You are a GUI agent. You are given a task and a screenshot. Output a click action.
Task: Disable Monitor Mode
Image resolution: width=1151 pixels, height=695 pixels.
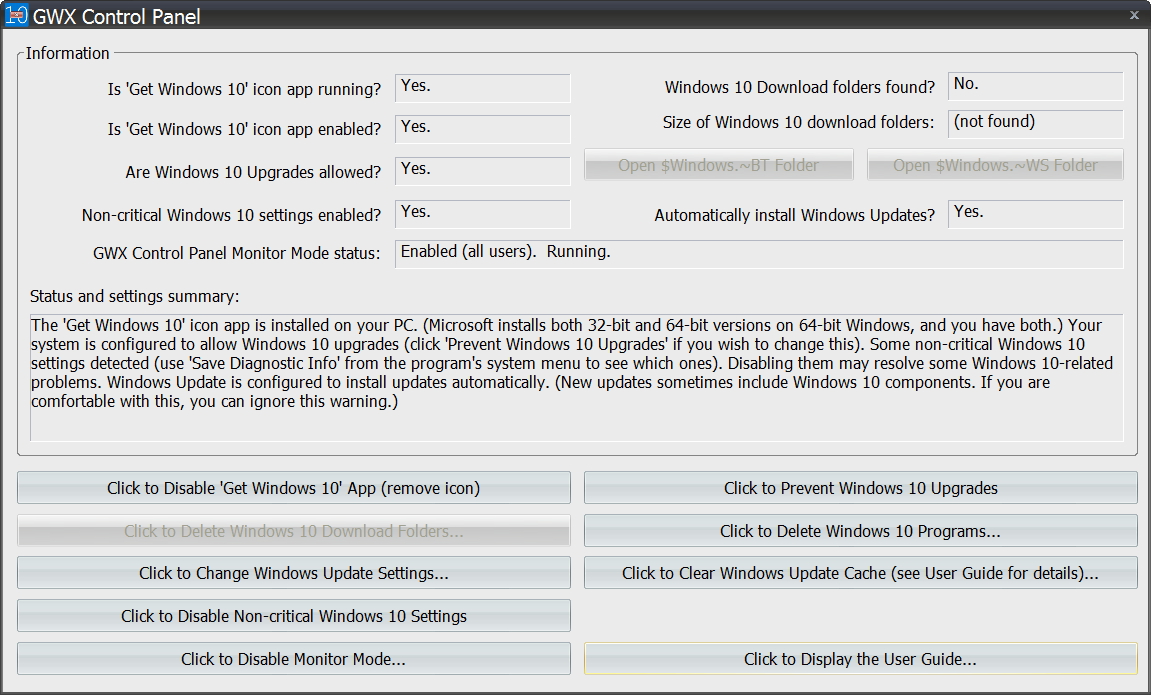click(293, 658)
